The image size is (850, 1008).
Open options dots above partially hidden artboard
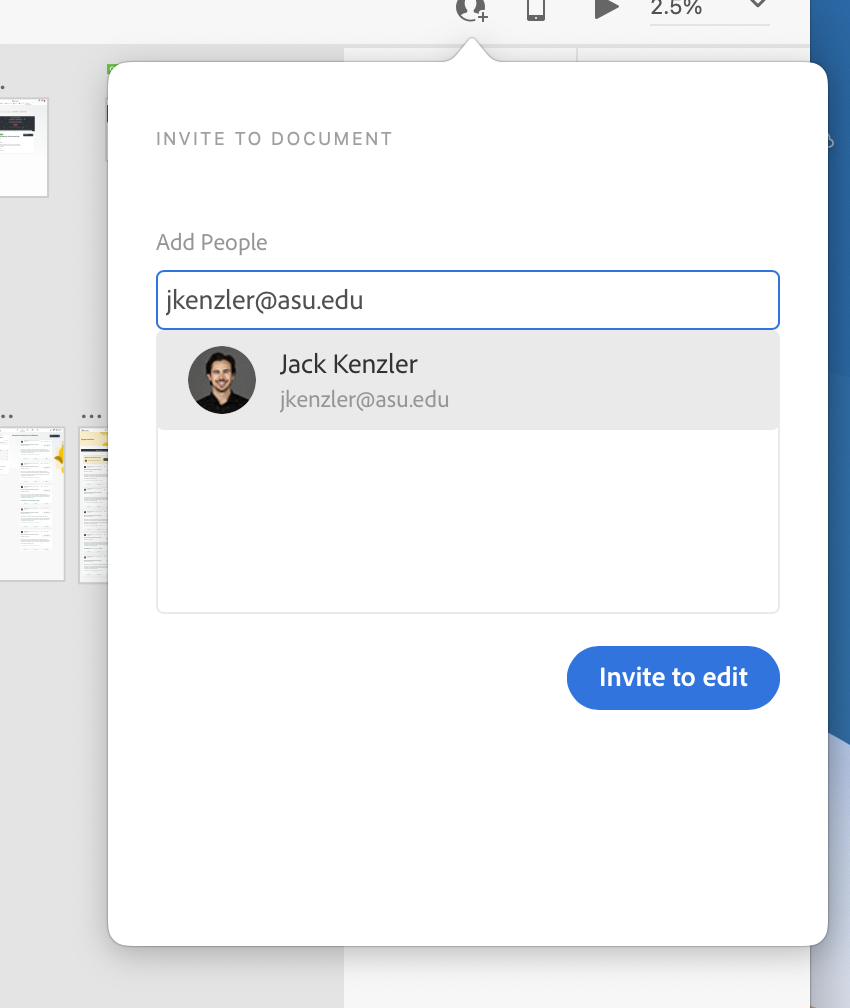[x=91, y=417]
